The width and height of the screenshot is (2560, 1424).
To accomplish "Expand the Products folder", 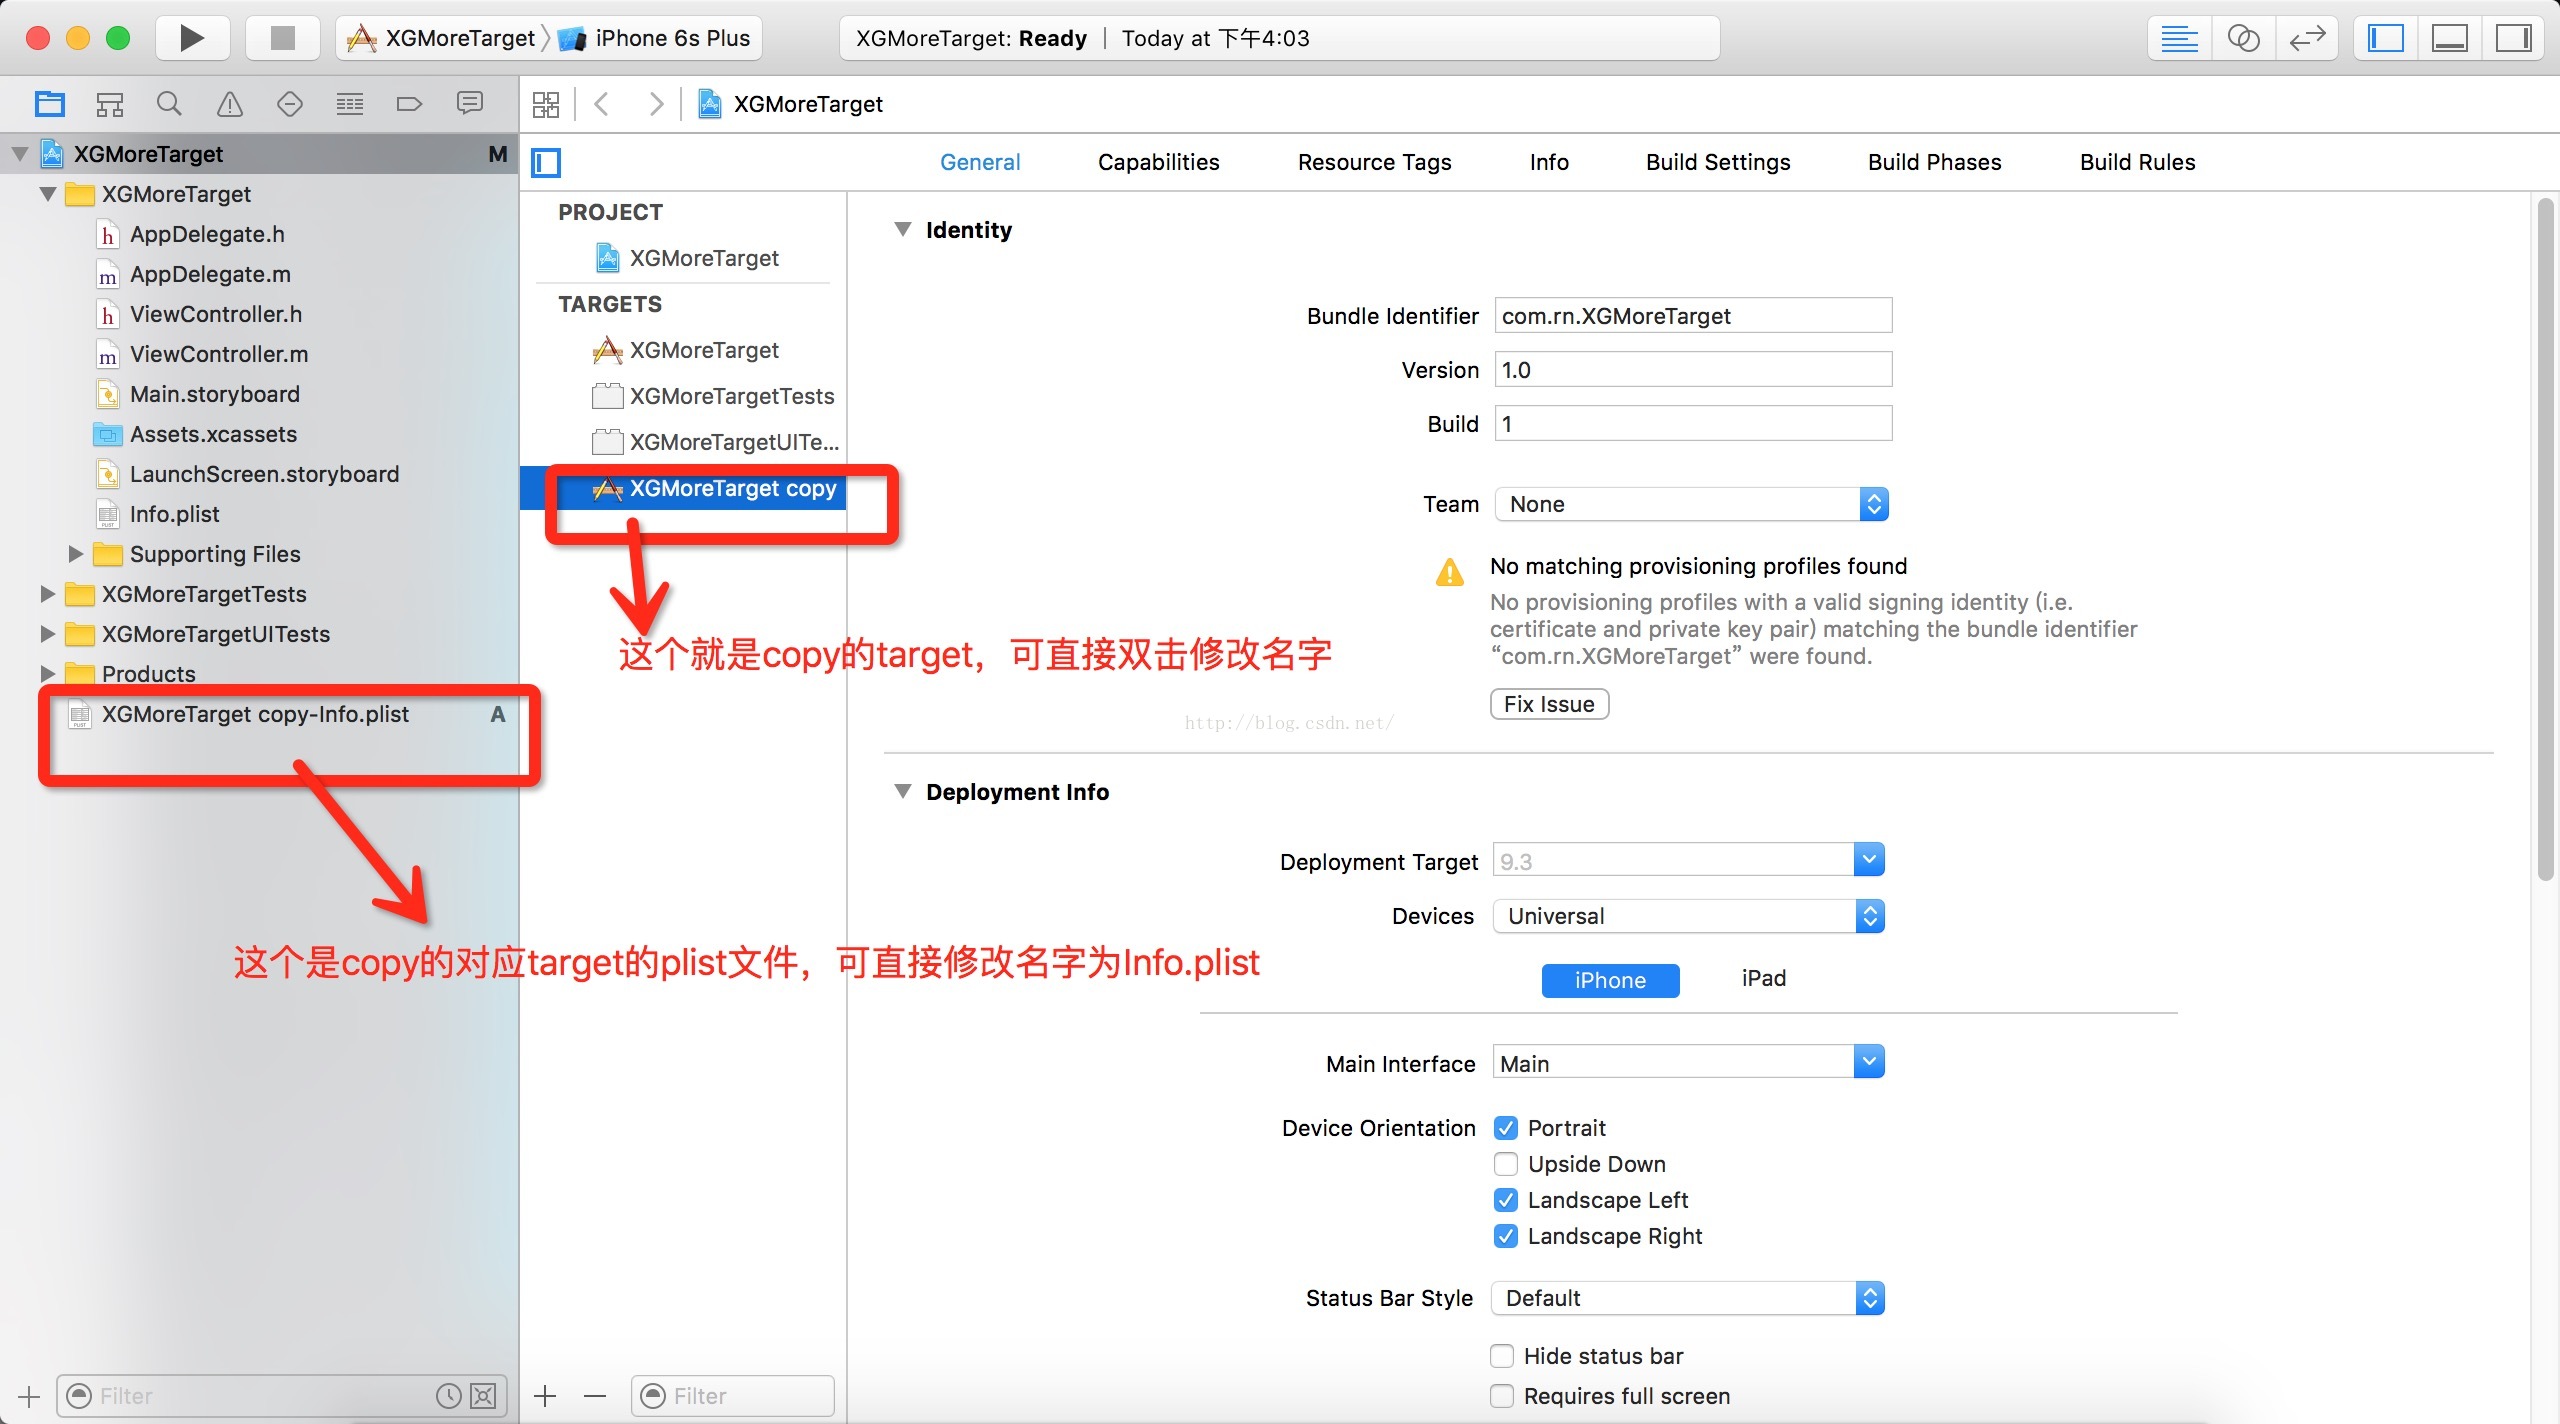I will [x=46, y=673].
